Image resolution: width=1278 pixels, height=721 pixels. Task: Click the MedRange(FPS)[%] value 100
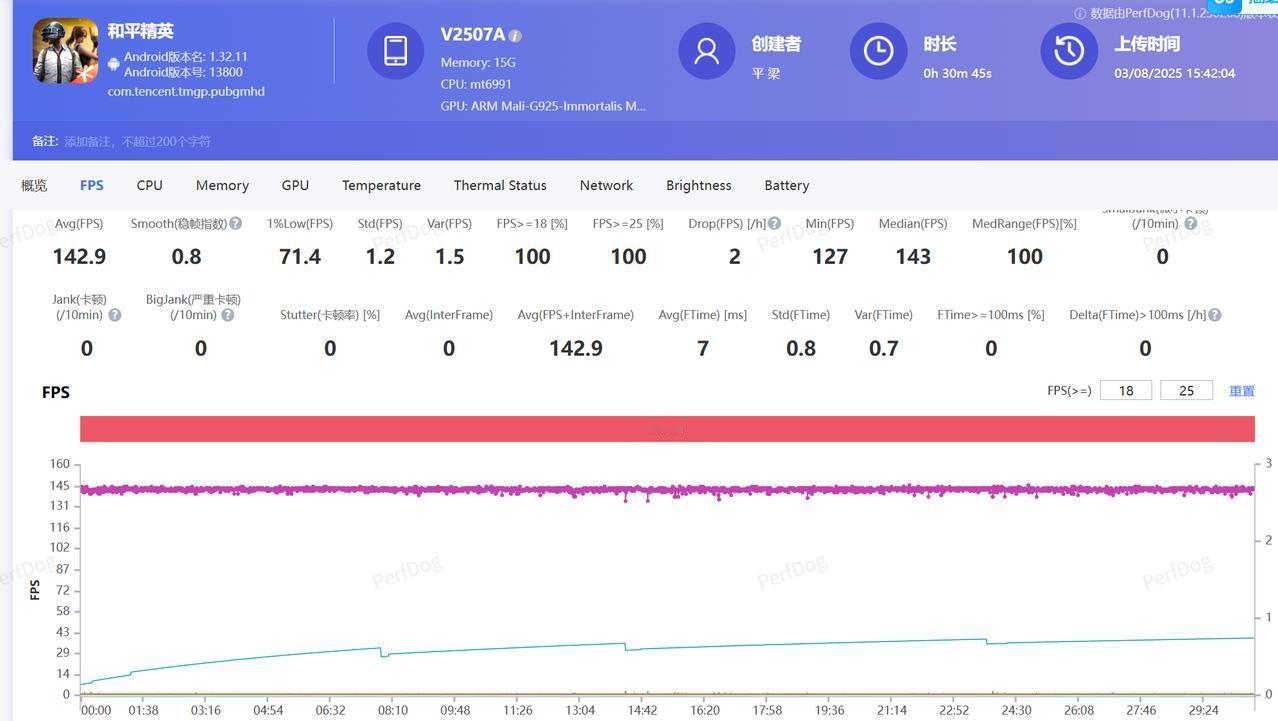(1024, 256)
